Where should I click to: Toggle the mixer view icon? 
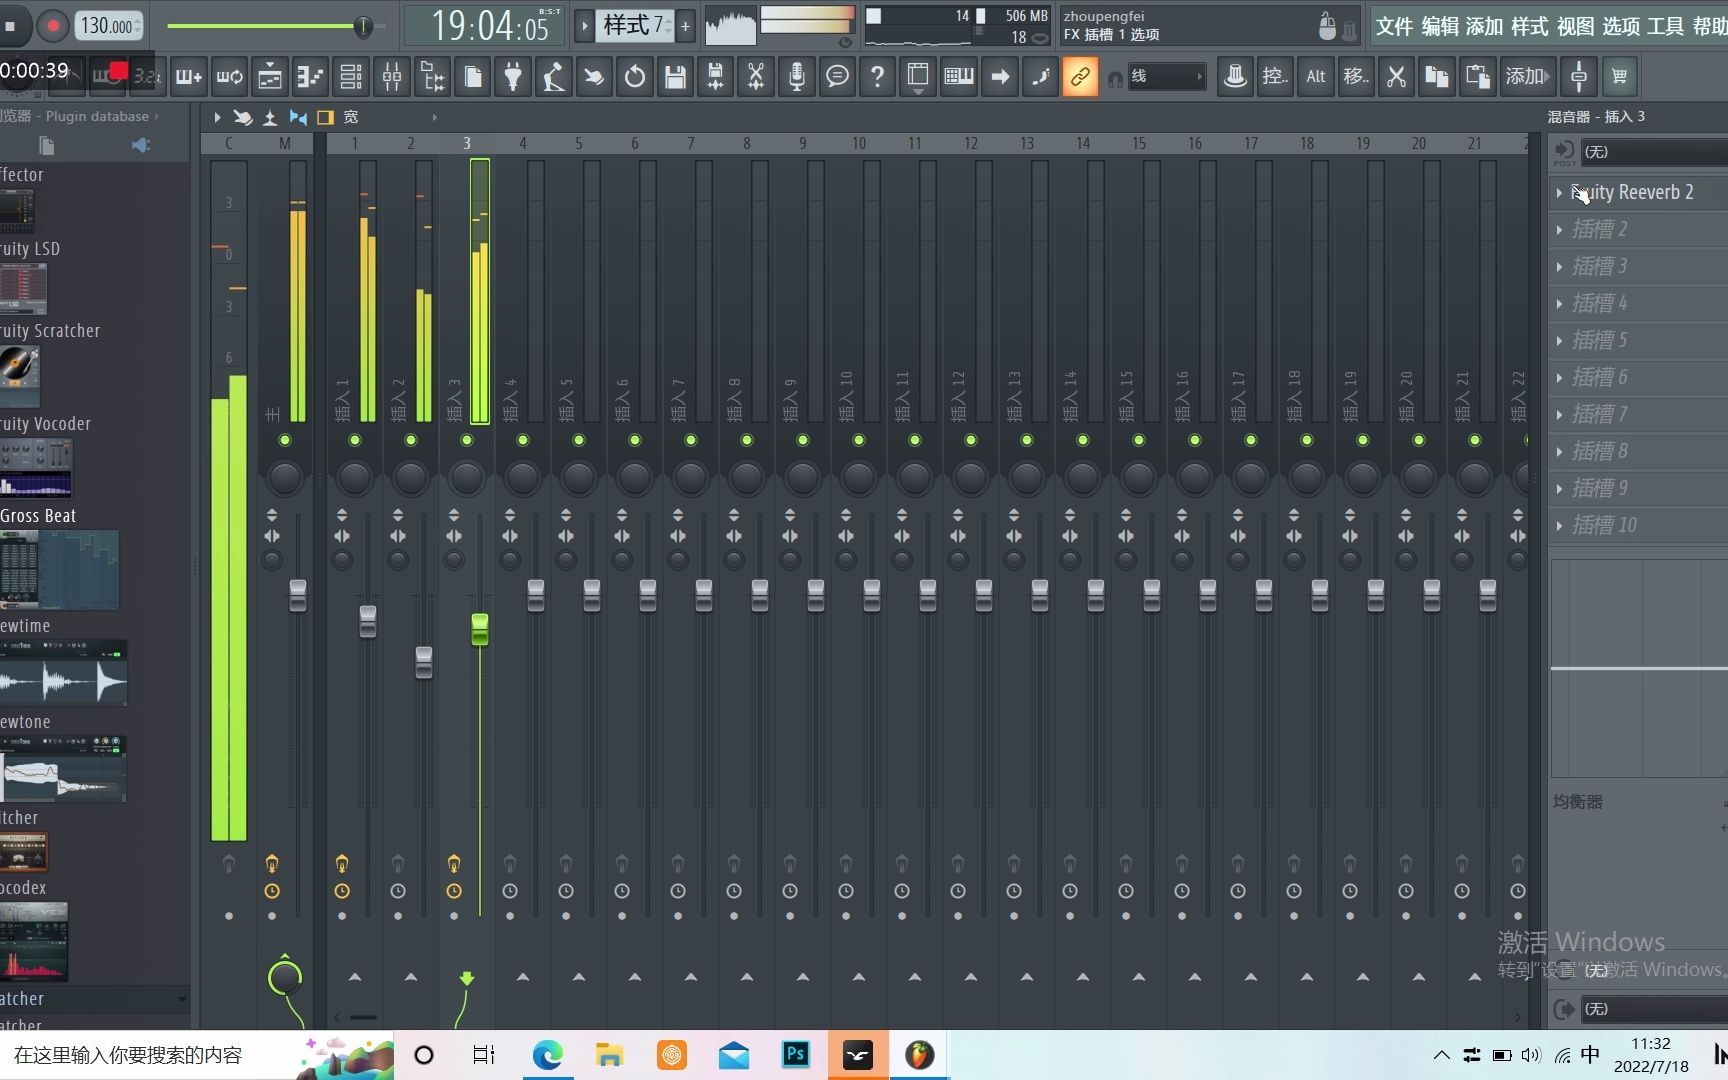click(392, 76)
